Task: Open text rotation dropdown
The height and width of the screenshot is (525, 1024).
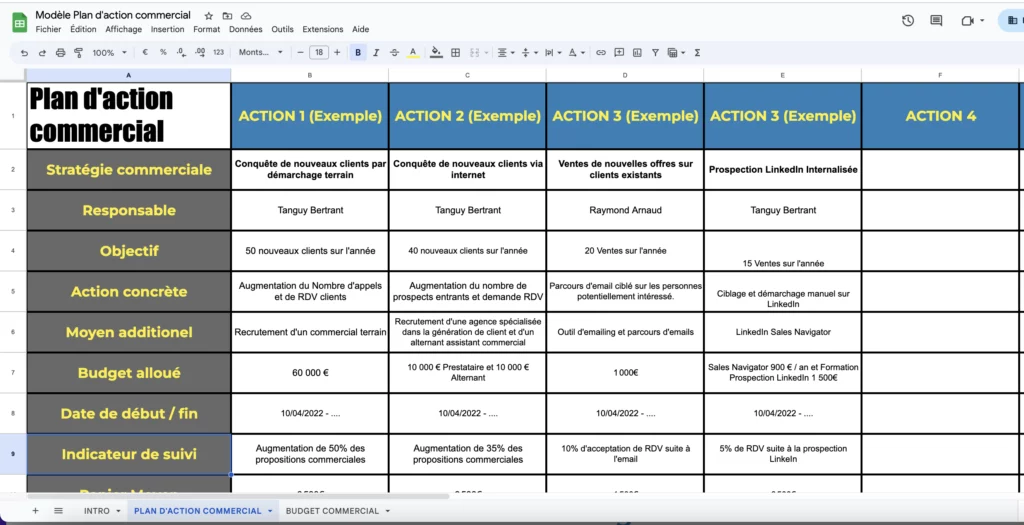Action: [576, 53]
